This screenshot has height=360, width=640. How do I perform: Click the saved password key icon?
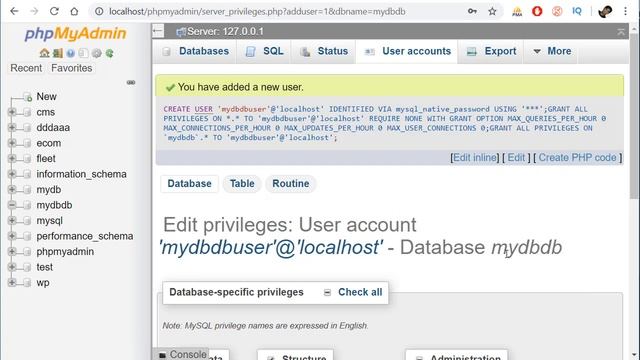point(472,11)
